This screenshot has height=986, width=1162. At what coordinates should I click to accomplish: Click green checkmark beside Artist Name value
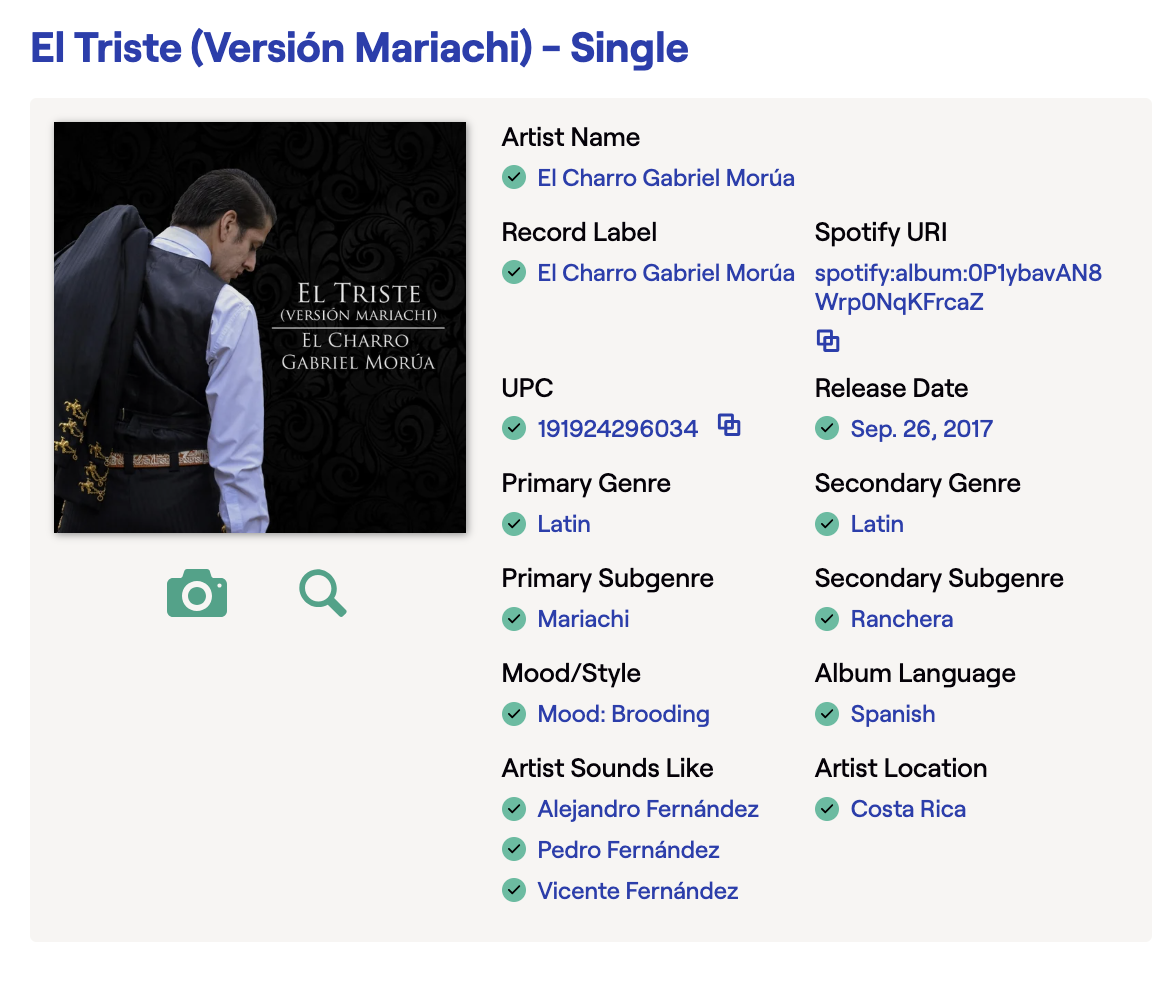click(514, 178)
